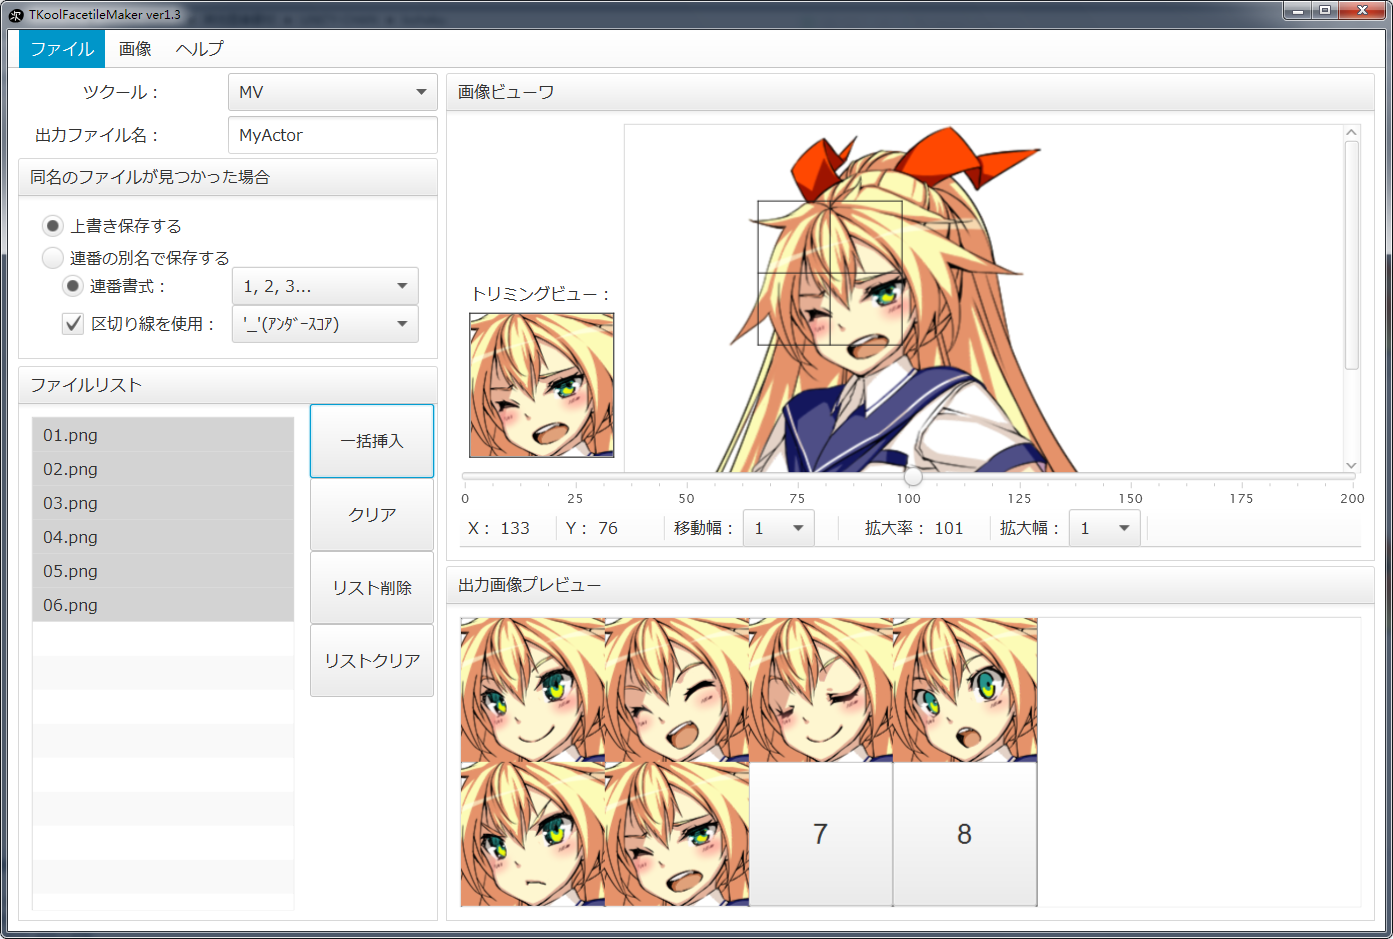Select 06.png in the file list

(x=163, y=605)
